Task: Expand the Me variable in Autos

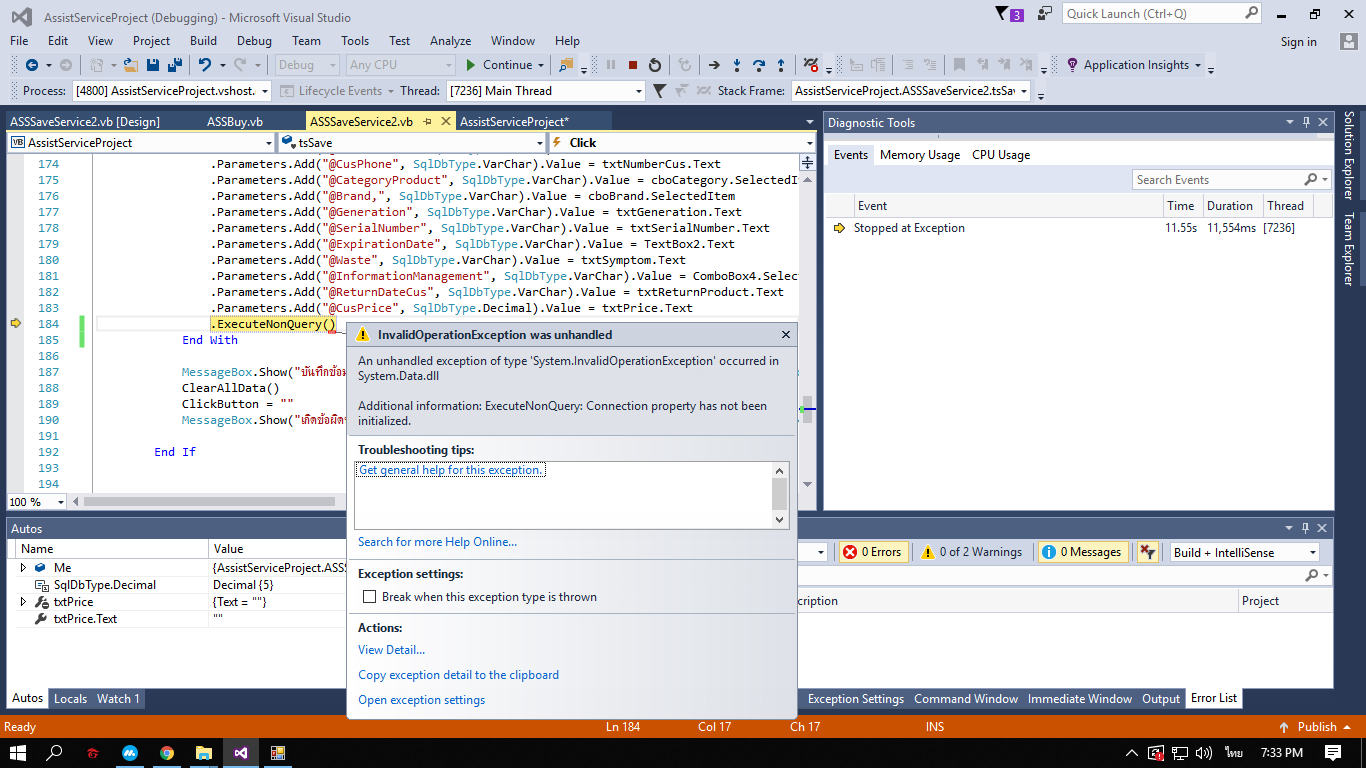Action: [x=23, y=567]
